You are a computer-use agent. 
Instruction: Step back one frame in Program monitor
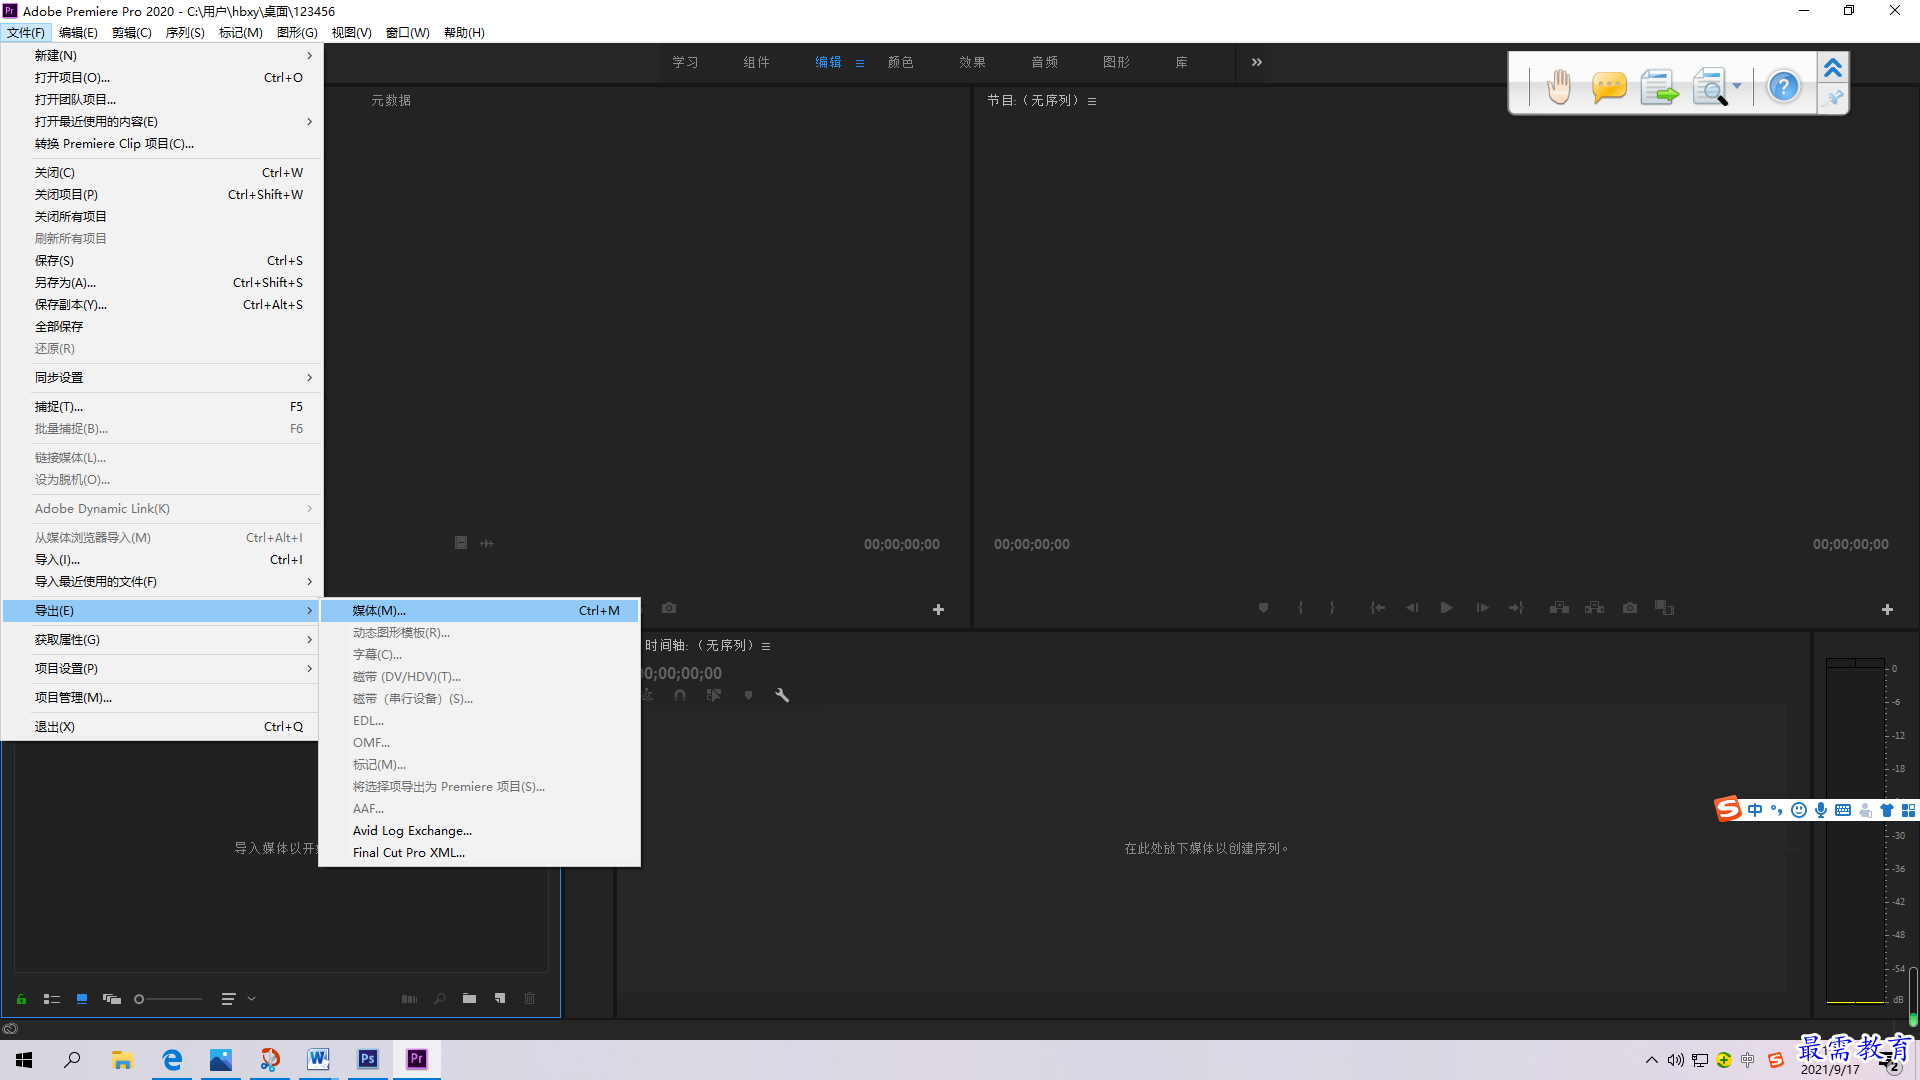point(1412,608)
